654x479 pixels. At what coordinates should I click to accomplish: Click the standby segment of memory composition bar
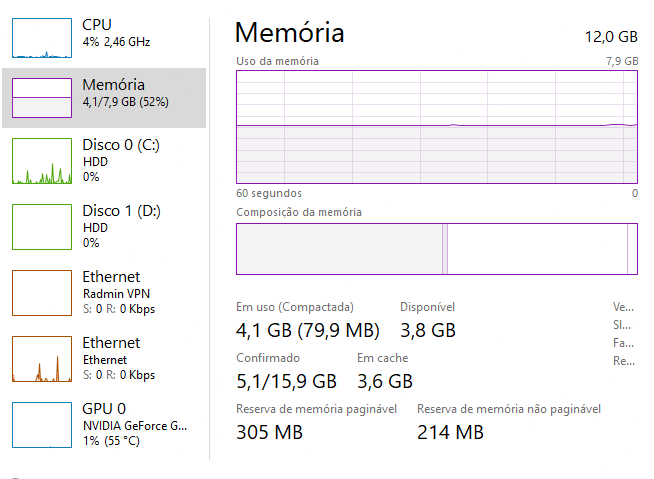coord(537,249)
